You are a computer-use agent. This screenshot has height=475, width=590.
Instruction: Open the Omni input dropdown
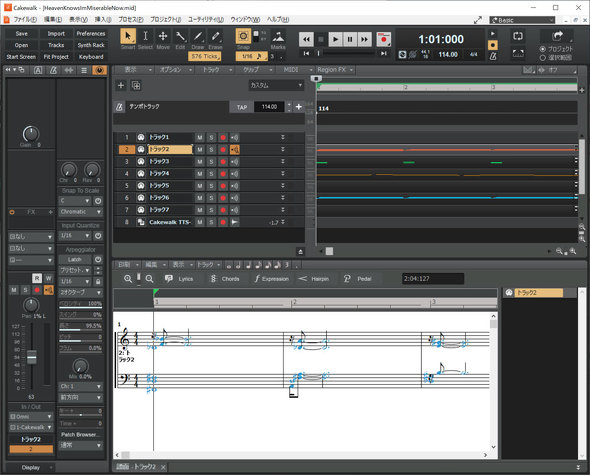tap(31, 417)
